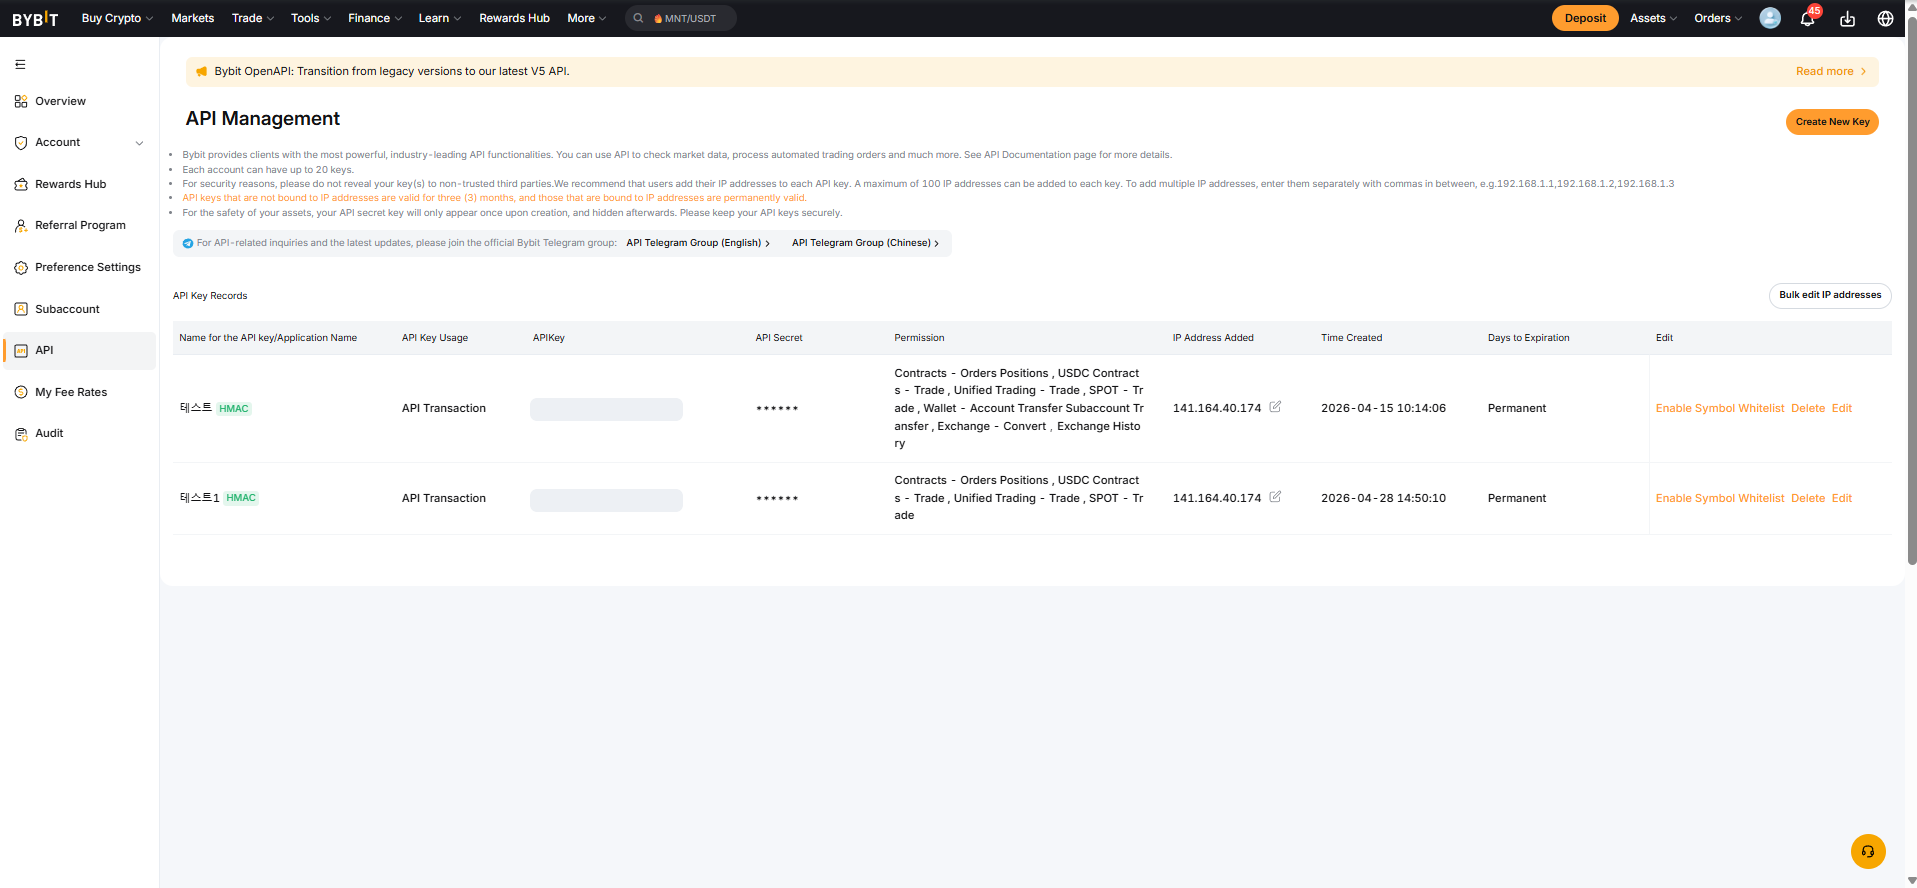
Task: Open the notifications bell
Action: click(1807, 19)
